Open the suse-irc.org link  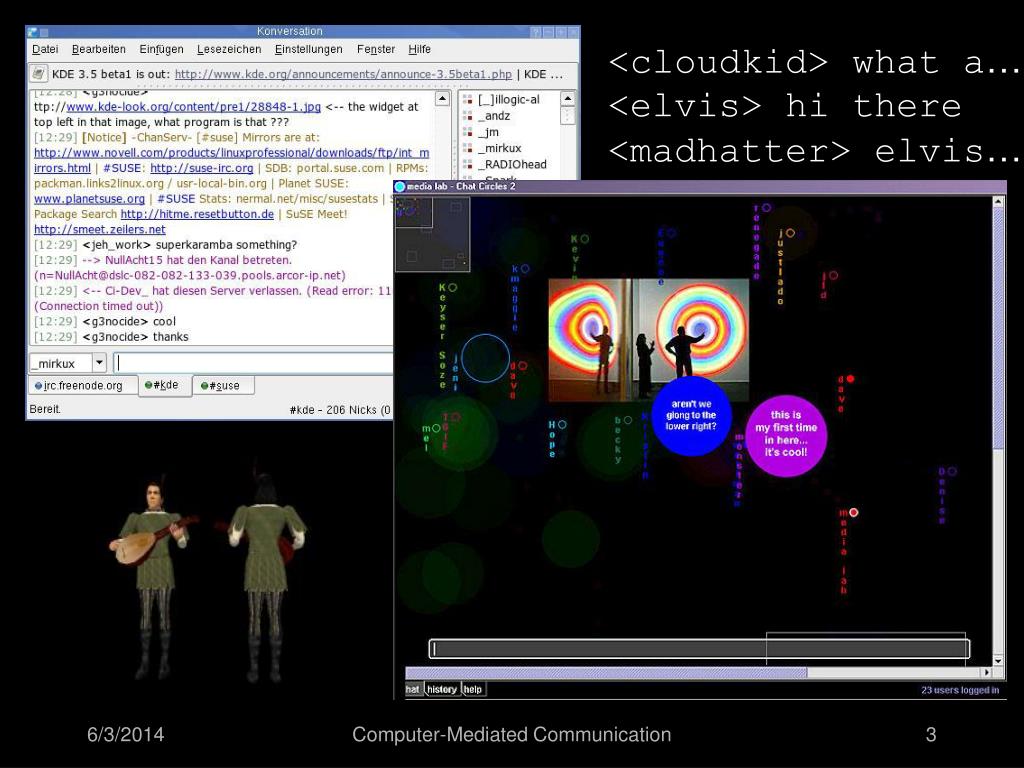pyautogui.click(x=202, y=168)
